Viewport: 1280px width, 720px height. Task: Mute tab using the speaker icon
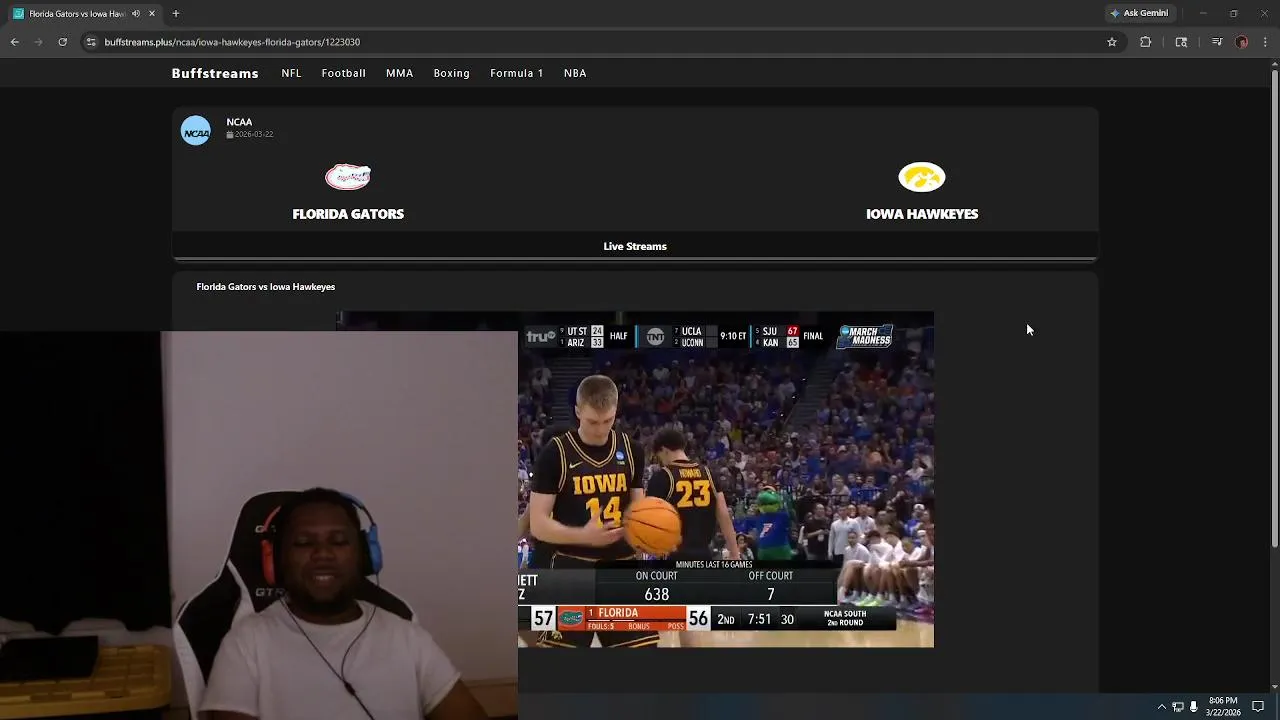coord(136,13)
